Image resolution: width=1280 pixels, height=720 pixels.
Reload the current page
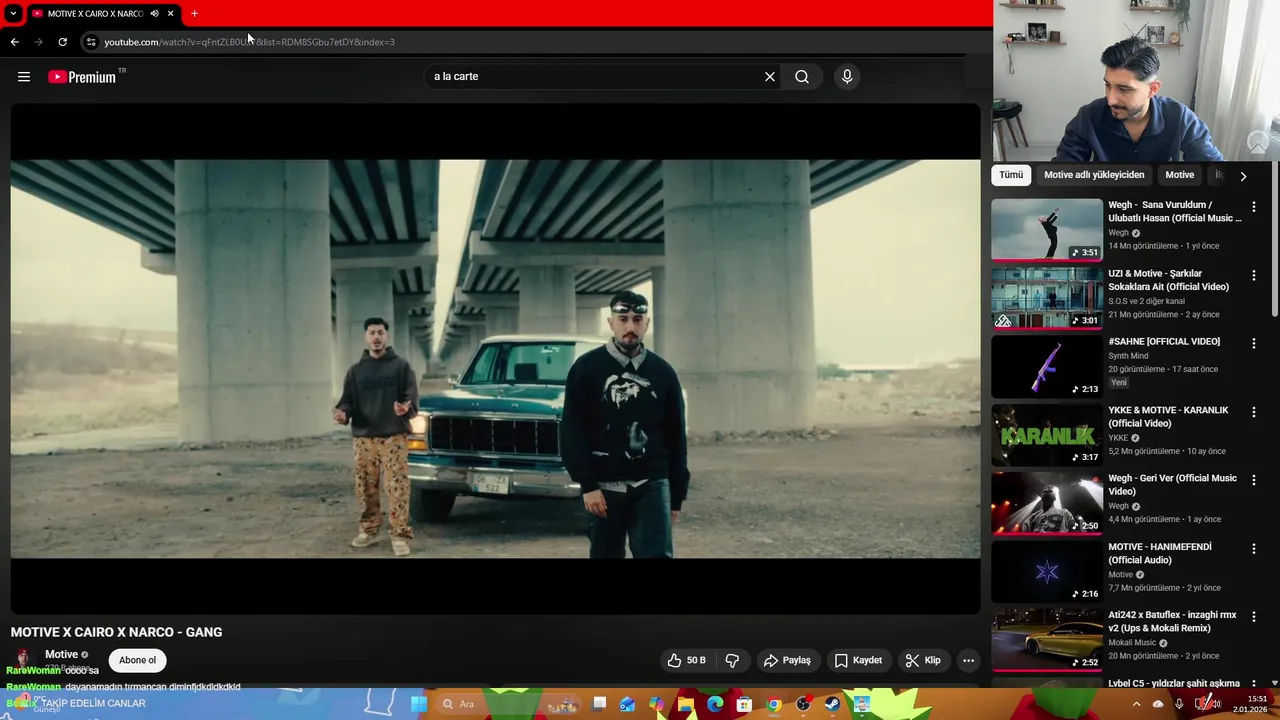coord(62,42)
